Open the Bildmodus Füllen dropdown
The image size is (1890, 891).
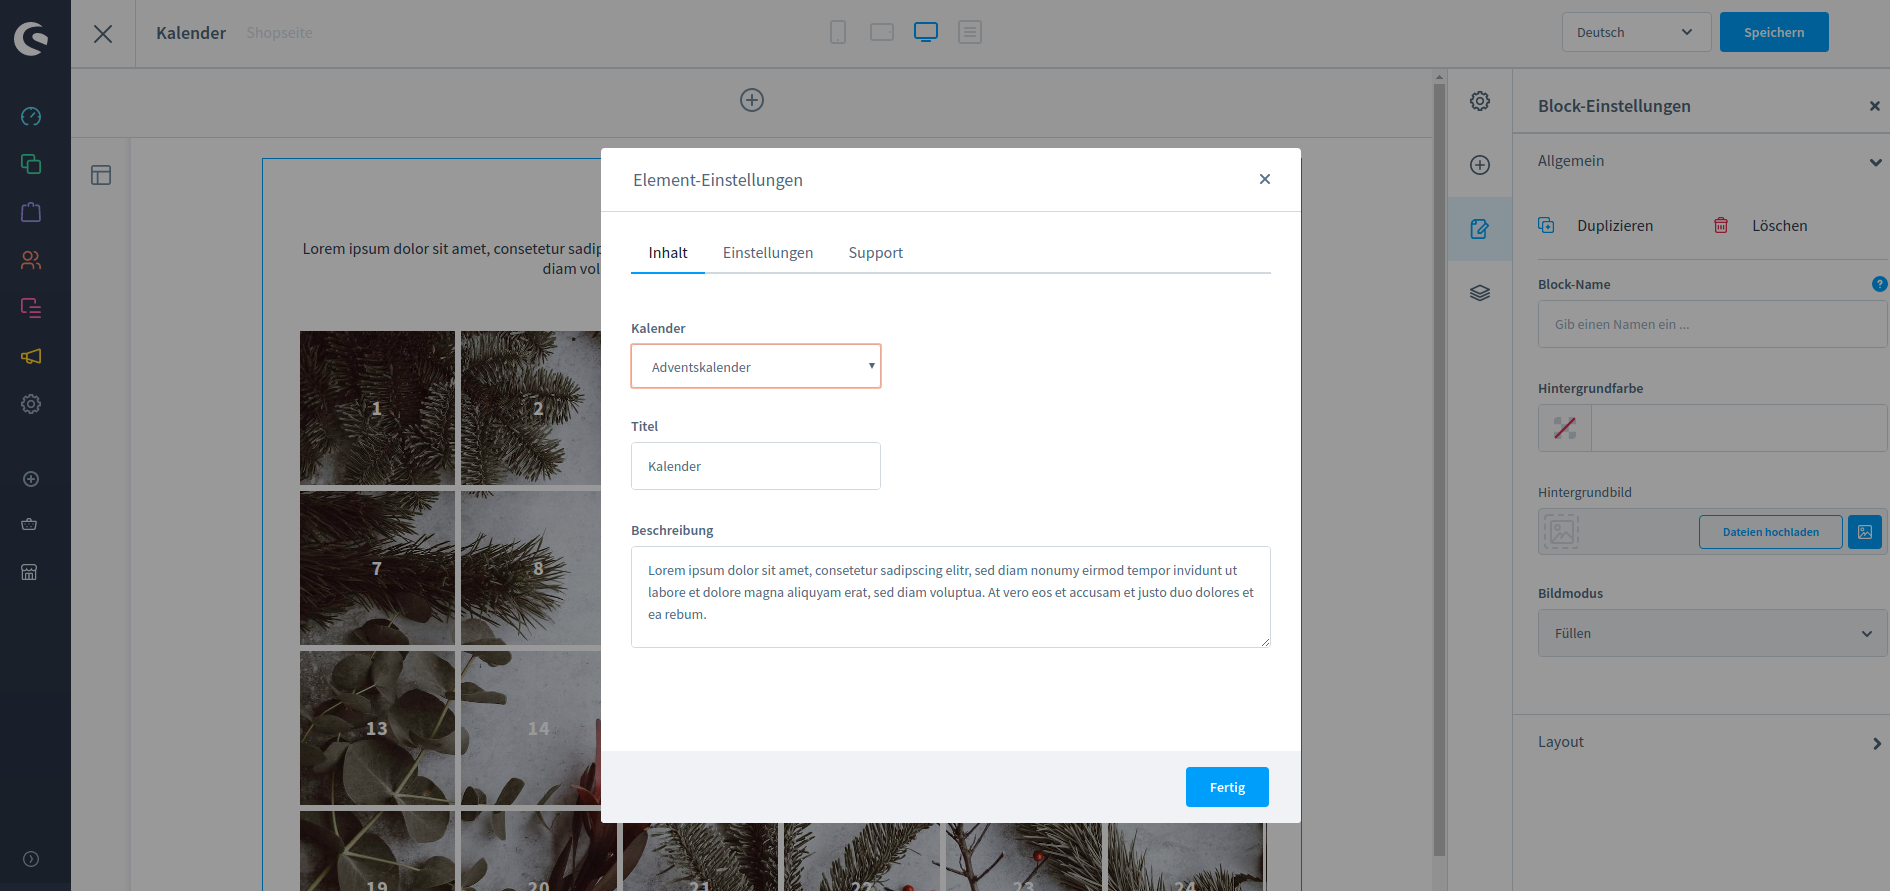tap(1712, 633)
